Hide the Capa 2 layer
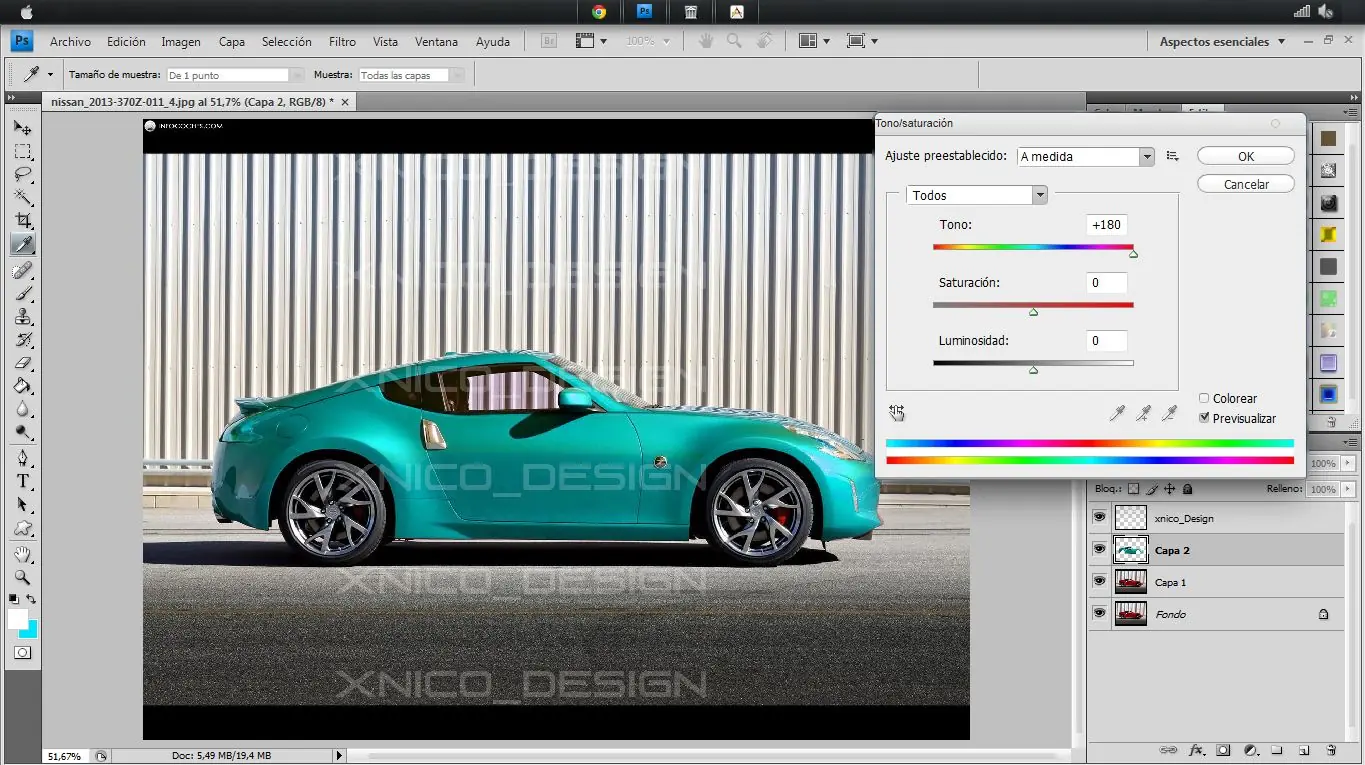 (x=1099, y=550)
